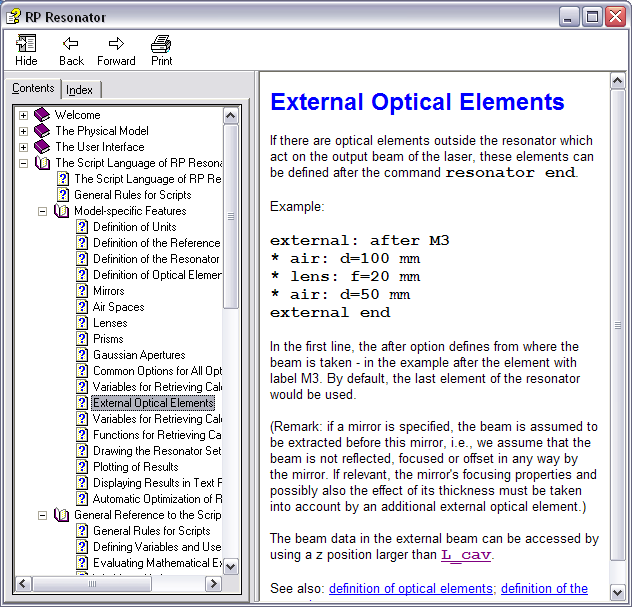Maximize the RP Resonator help window
The image size is (632, 607).
[592, 17]
